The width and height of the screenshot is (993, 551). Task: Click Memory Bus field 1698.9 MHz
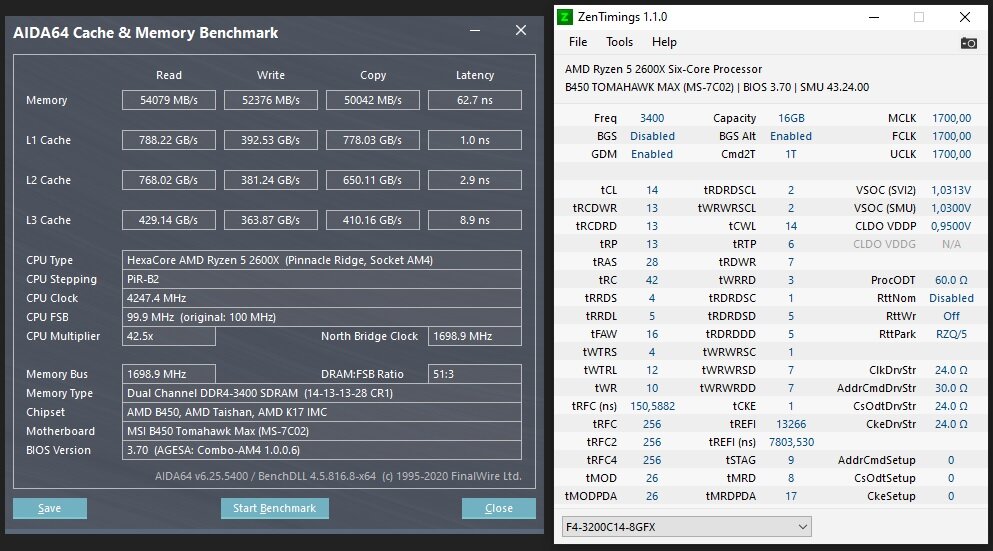pyautogui.click(x=168, y=374)
